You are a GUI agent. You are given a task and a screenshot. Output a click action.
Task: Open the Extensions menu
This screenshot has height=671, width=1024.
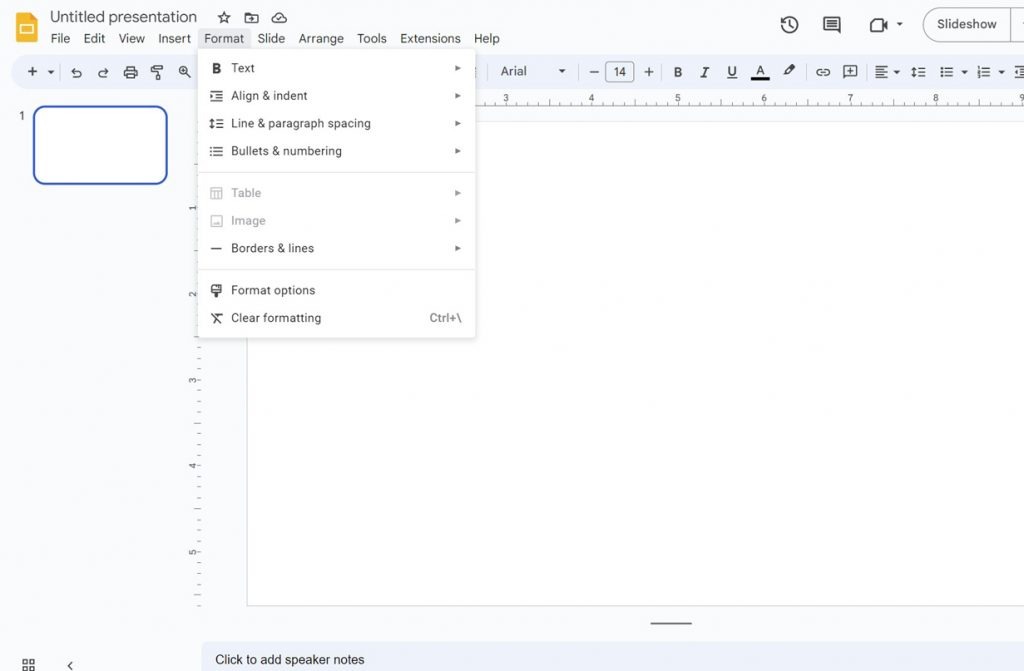click(430, 39)
